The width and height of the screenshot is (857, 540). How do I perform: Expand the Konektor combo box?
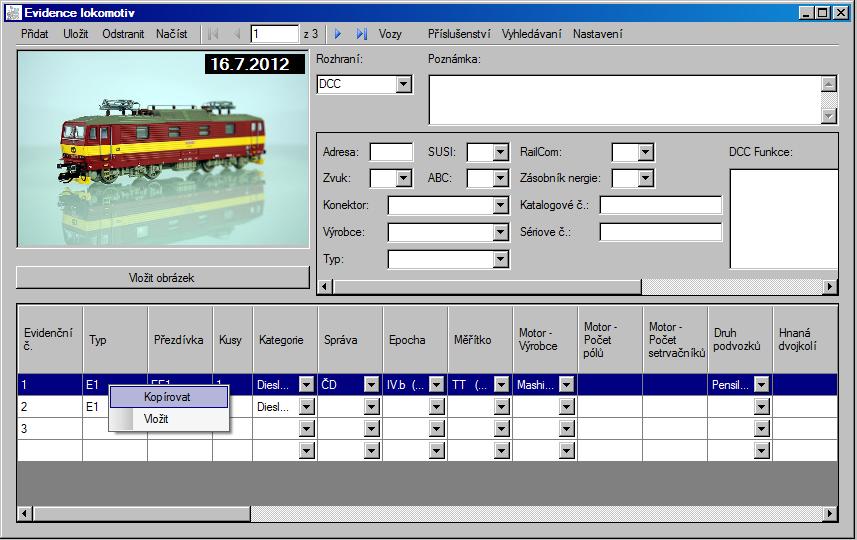(x=501, y=206)
